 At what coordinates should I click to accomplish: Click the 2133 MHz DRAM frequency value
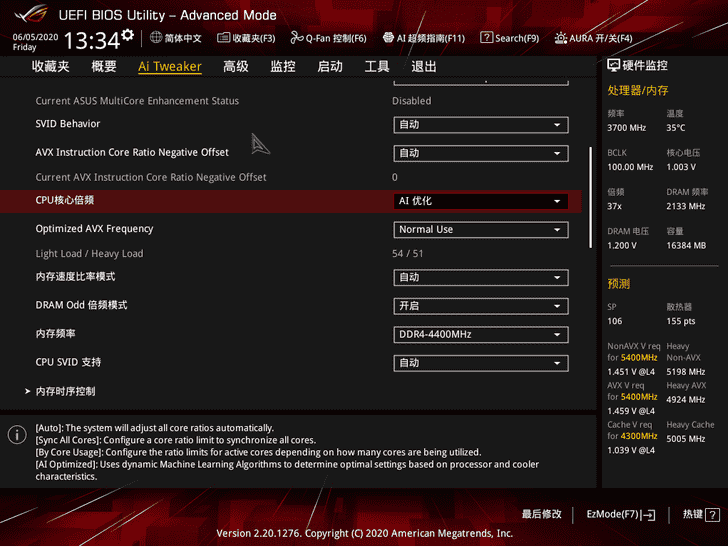tap(686, 206)
